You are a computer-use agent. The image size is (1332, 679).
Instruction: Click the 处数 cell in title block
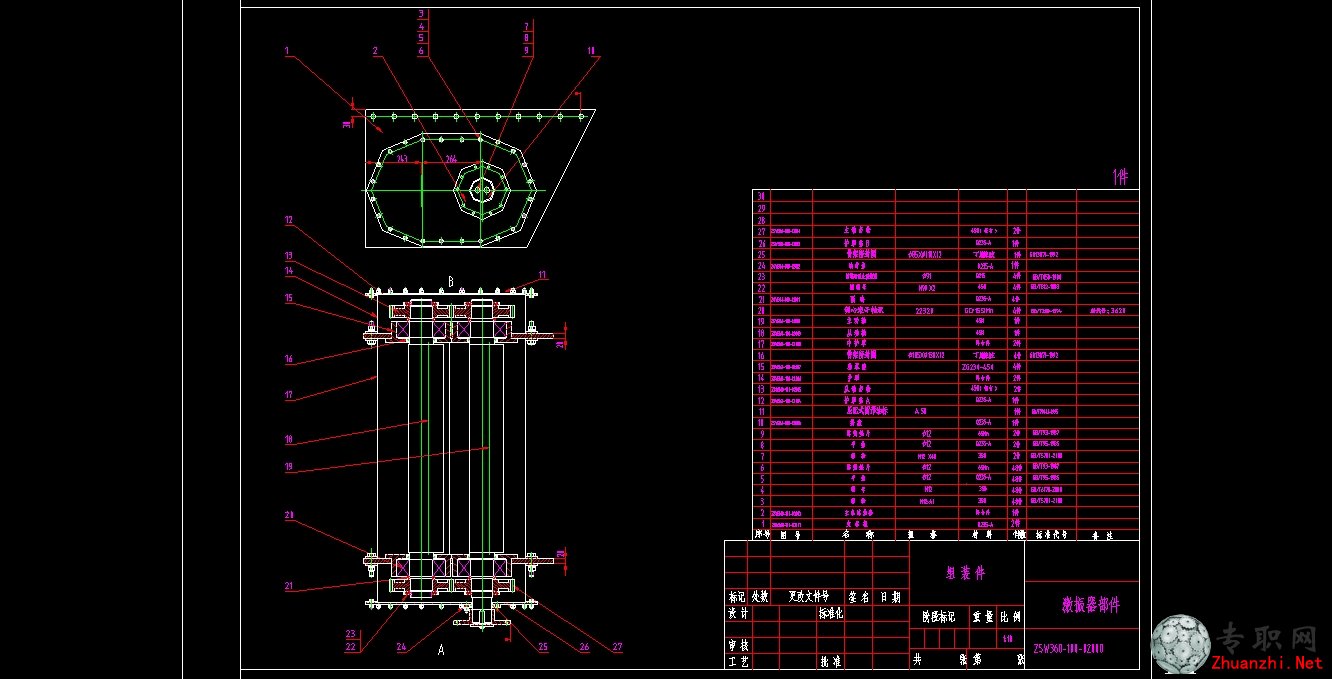(760, 597)
